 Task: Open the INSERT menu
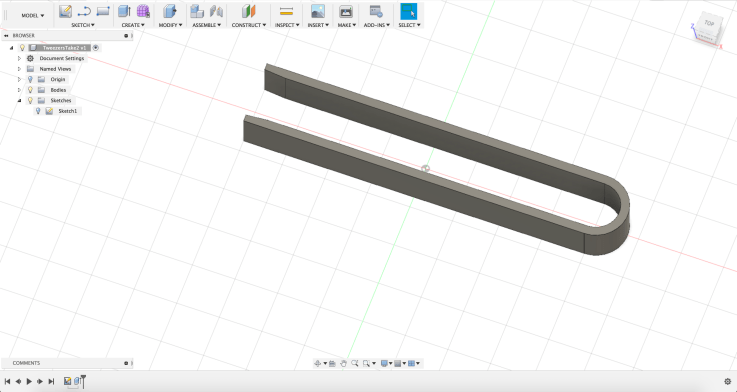pyautogui.click(x=318, y=25)
